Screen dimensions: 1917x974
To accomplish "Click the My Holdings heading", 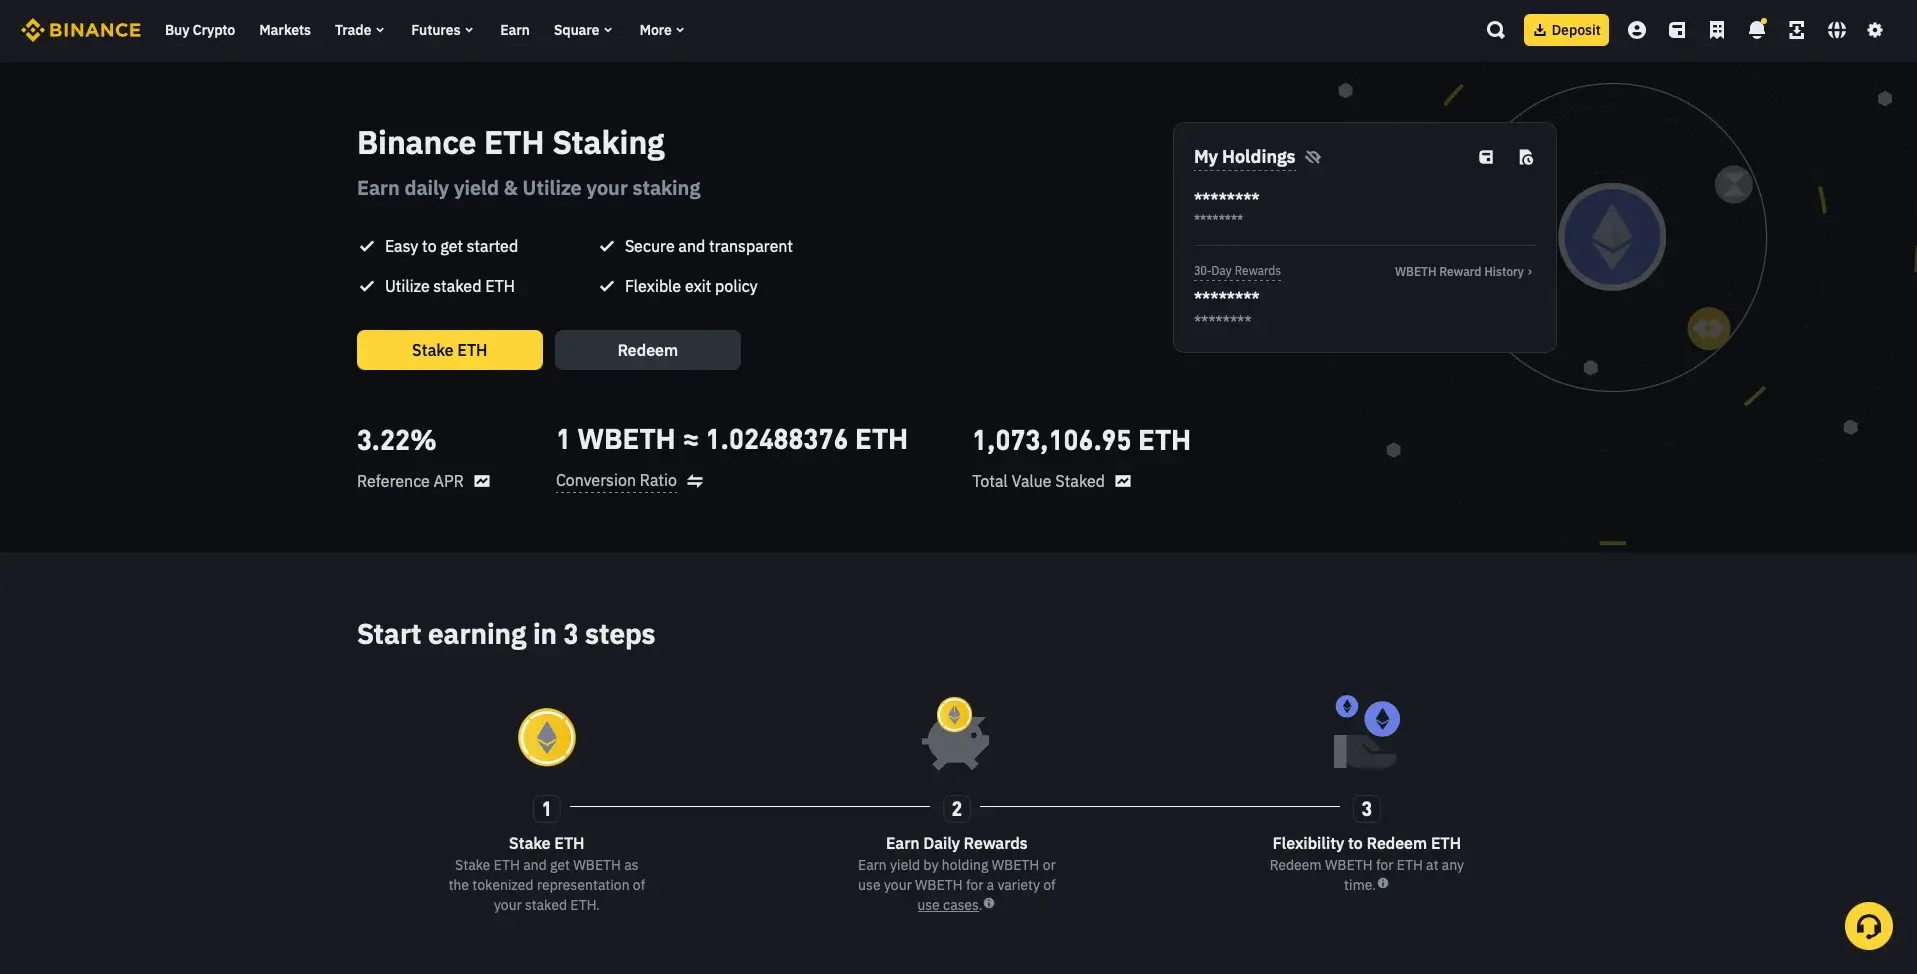I will 1244,157.
